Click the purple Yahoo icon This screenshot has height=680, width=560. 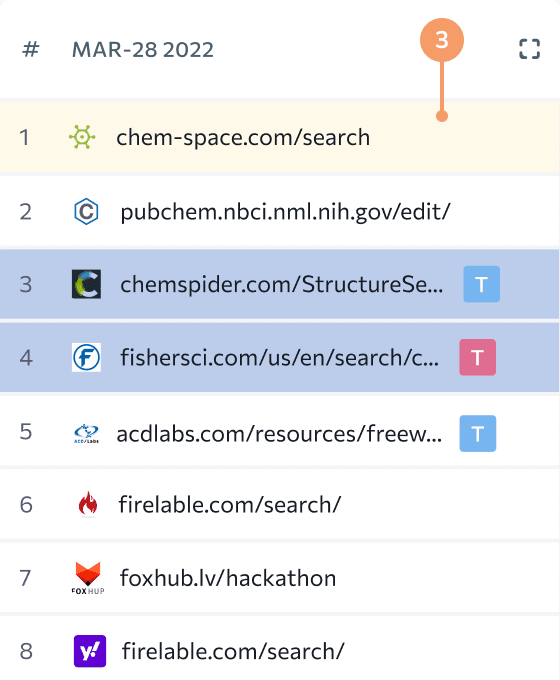click(x=90, y=651)
